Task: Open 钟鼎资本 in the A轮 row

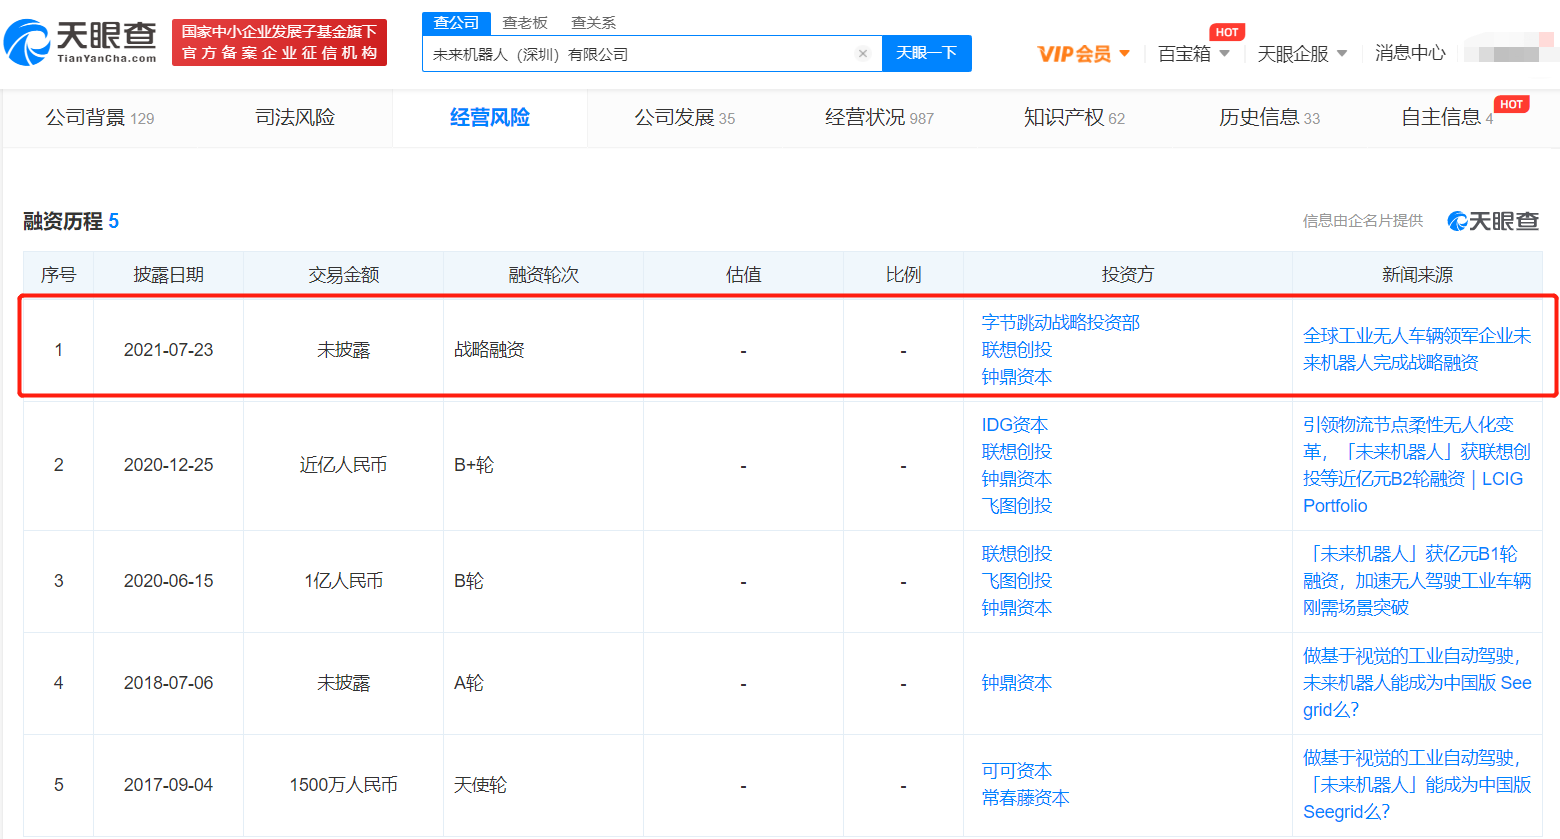Action: tap(1017, 683)
